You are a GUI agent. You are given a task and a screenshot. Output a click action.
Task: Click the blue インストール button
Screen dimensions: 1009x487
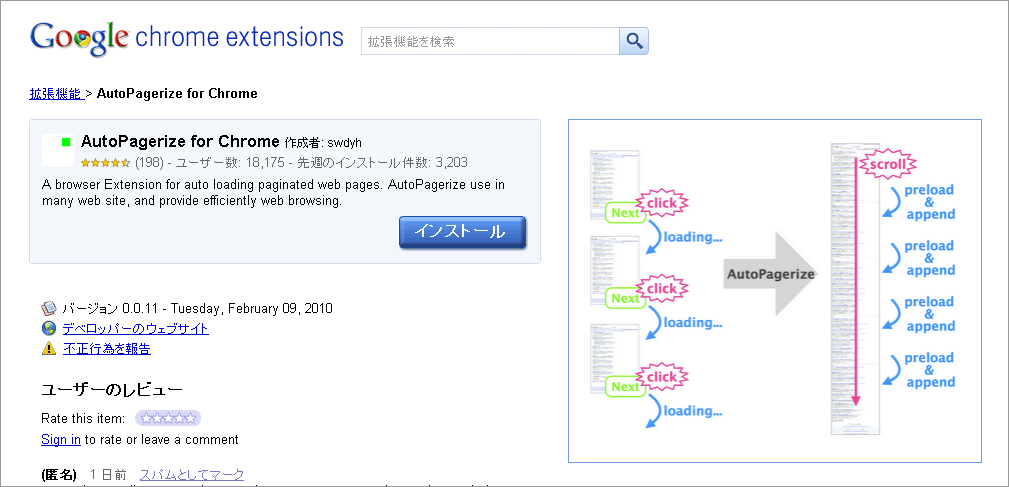point(463,232)
